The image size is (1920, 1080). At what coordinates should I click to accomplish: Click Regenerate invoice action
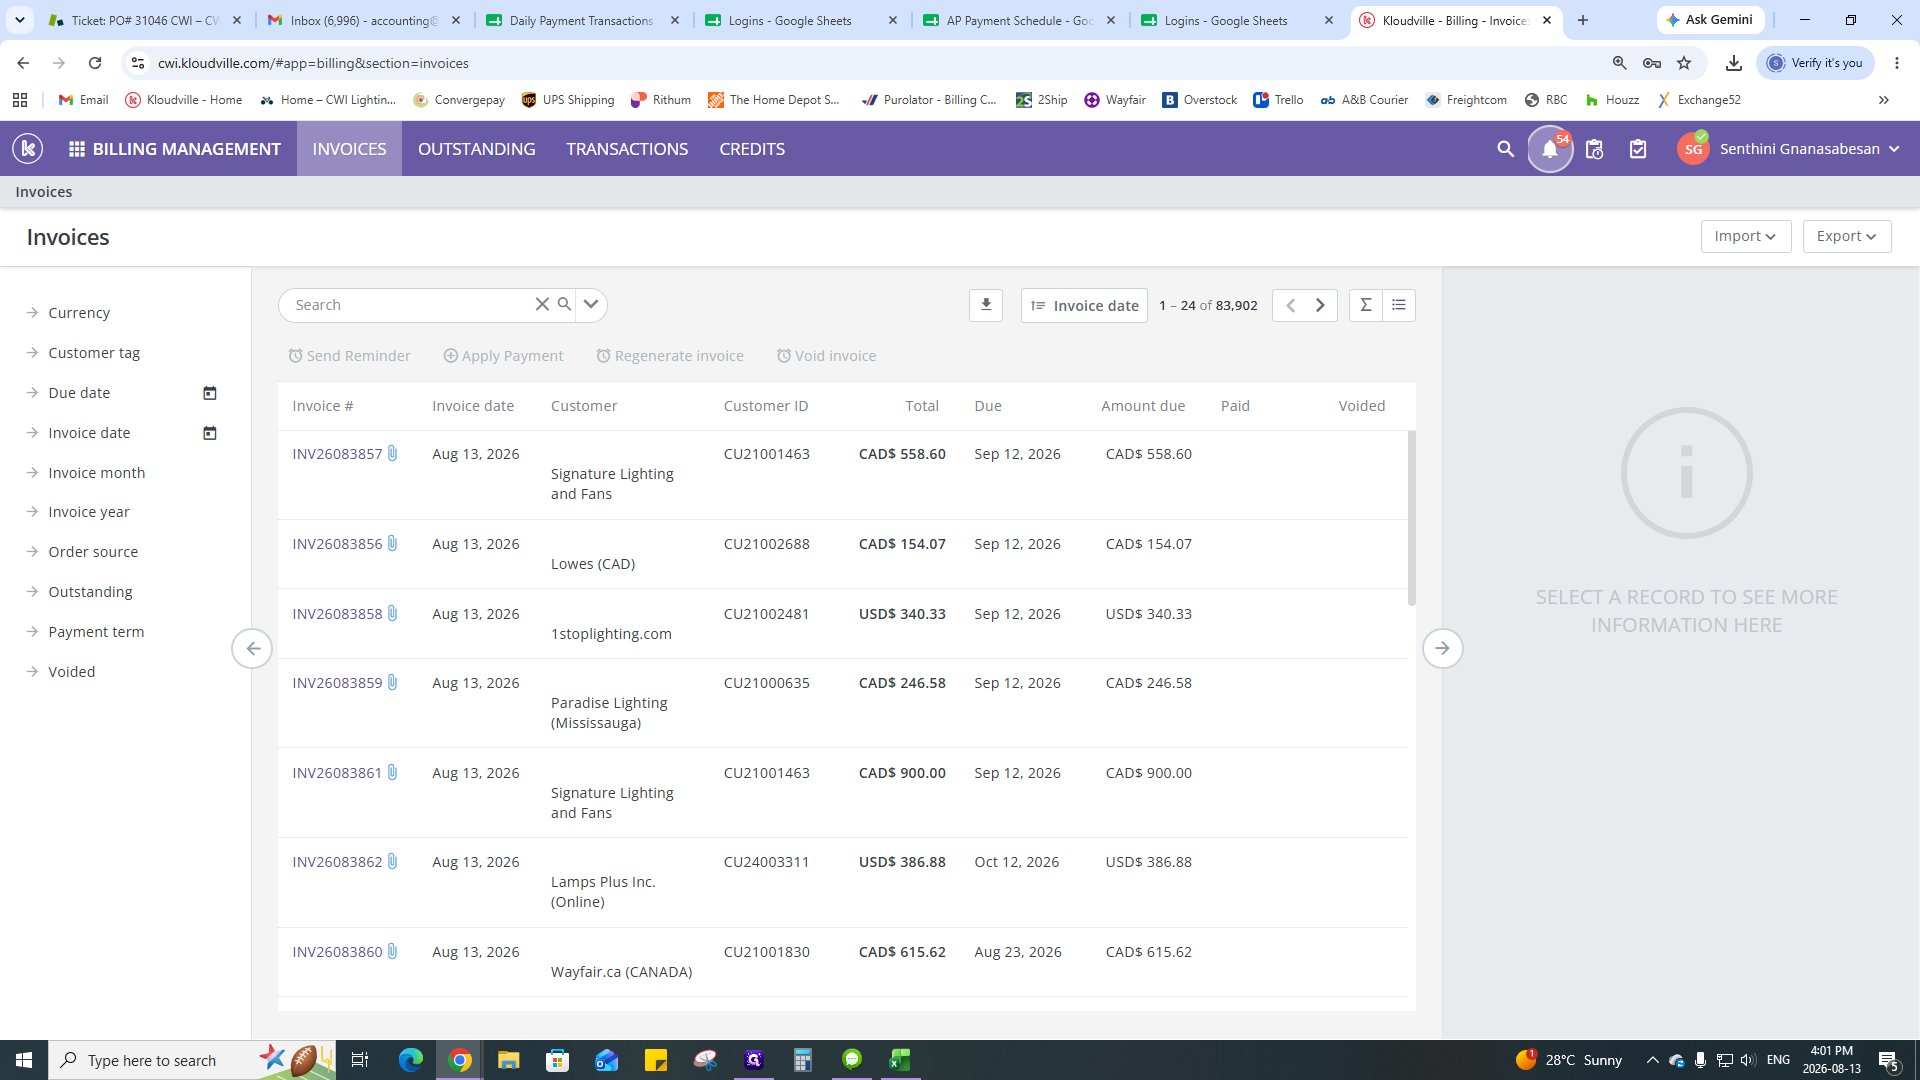click(x=670, y=356)
